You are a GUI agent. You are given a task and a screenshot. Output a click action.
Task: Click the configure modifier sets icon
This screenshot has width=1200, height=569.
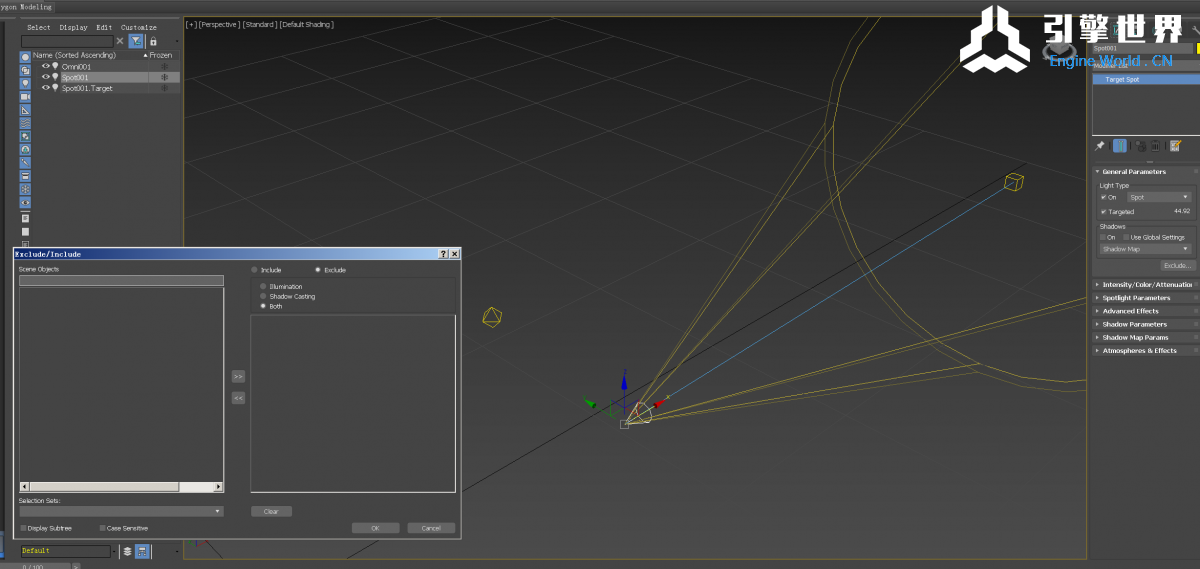click(1175, 146)
